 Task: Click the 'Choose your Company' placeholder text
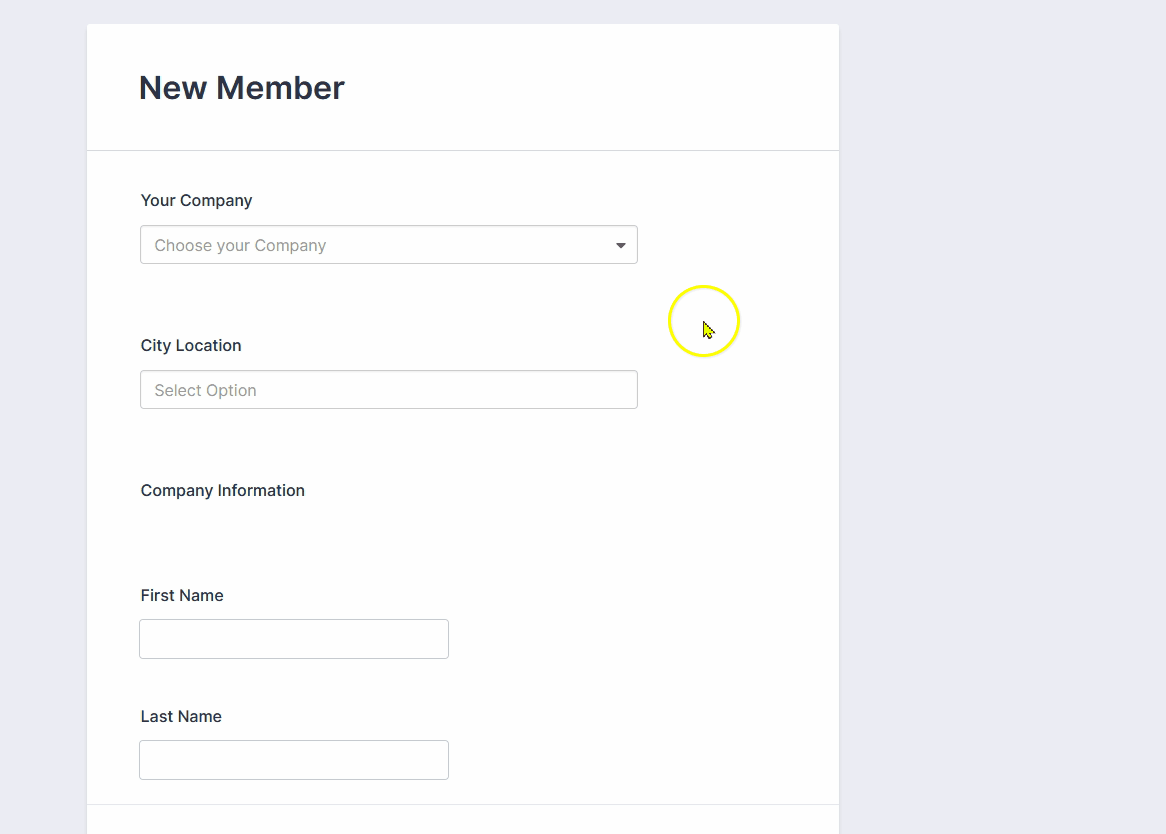click(240, 246)
